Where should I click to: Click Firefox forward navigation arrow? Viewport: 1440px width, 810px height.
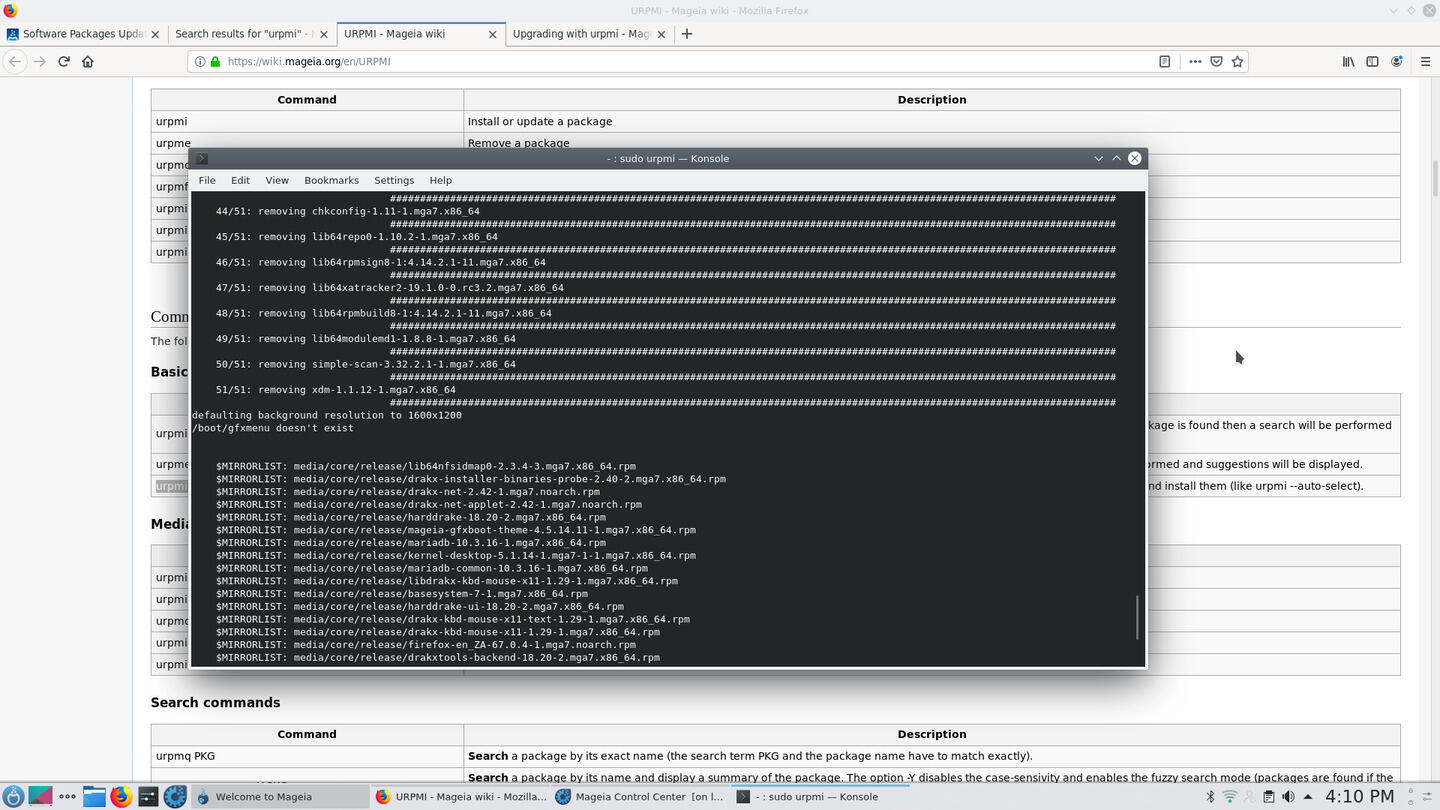tap(39, 61)
